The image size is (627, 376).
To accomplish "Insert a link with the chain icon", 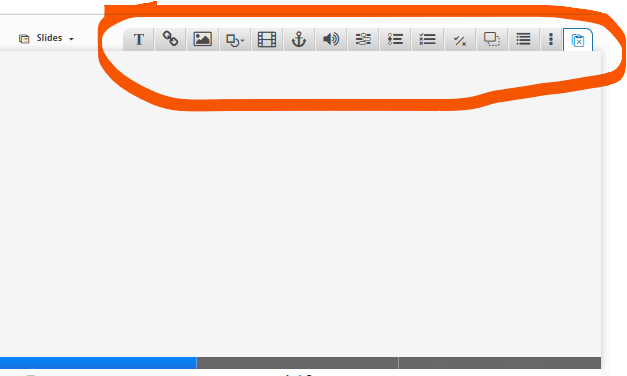I will click(x=170, y=39).
